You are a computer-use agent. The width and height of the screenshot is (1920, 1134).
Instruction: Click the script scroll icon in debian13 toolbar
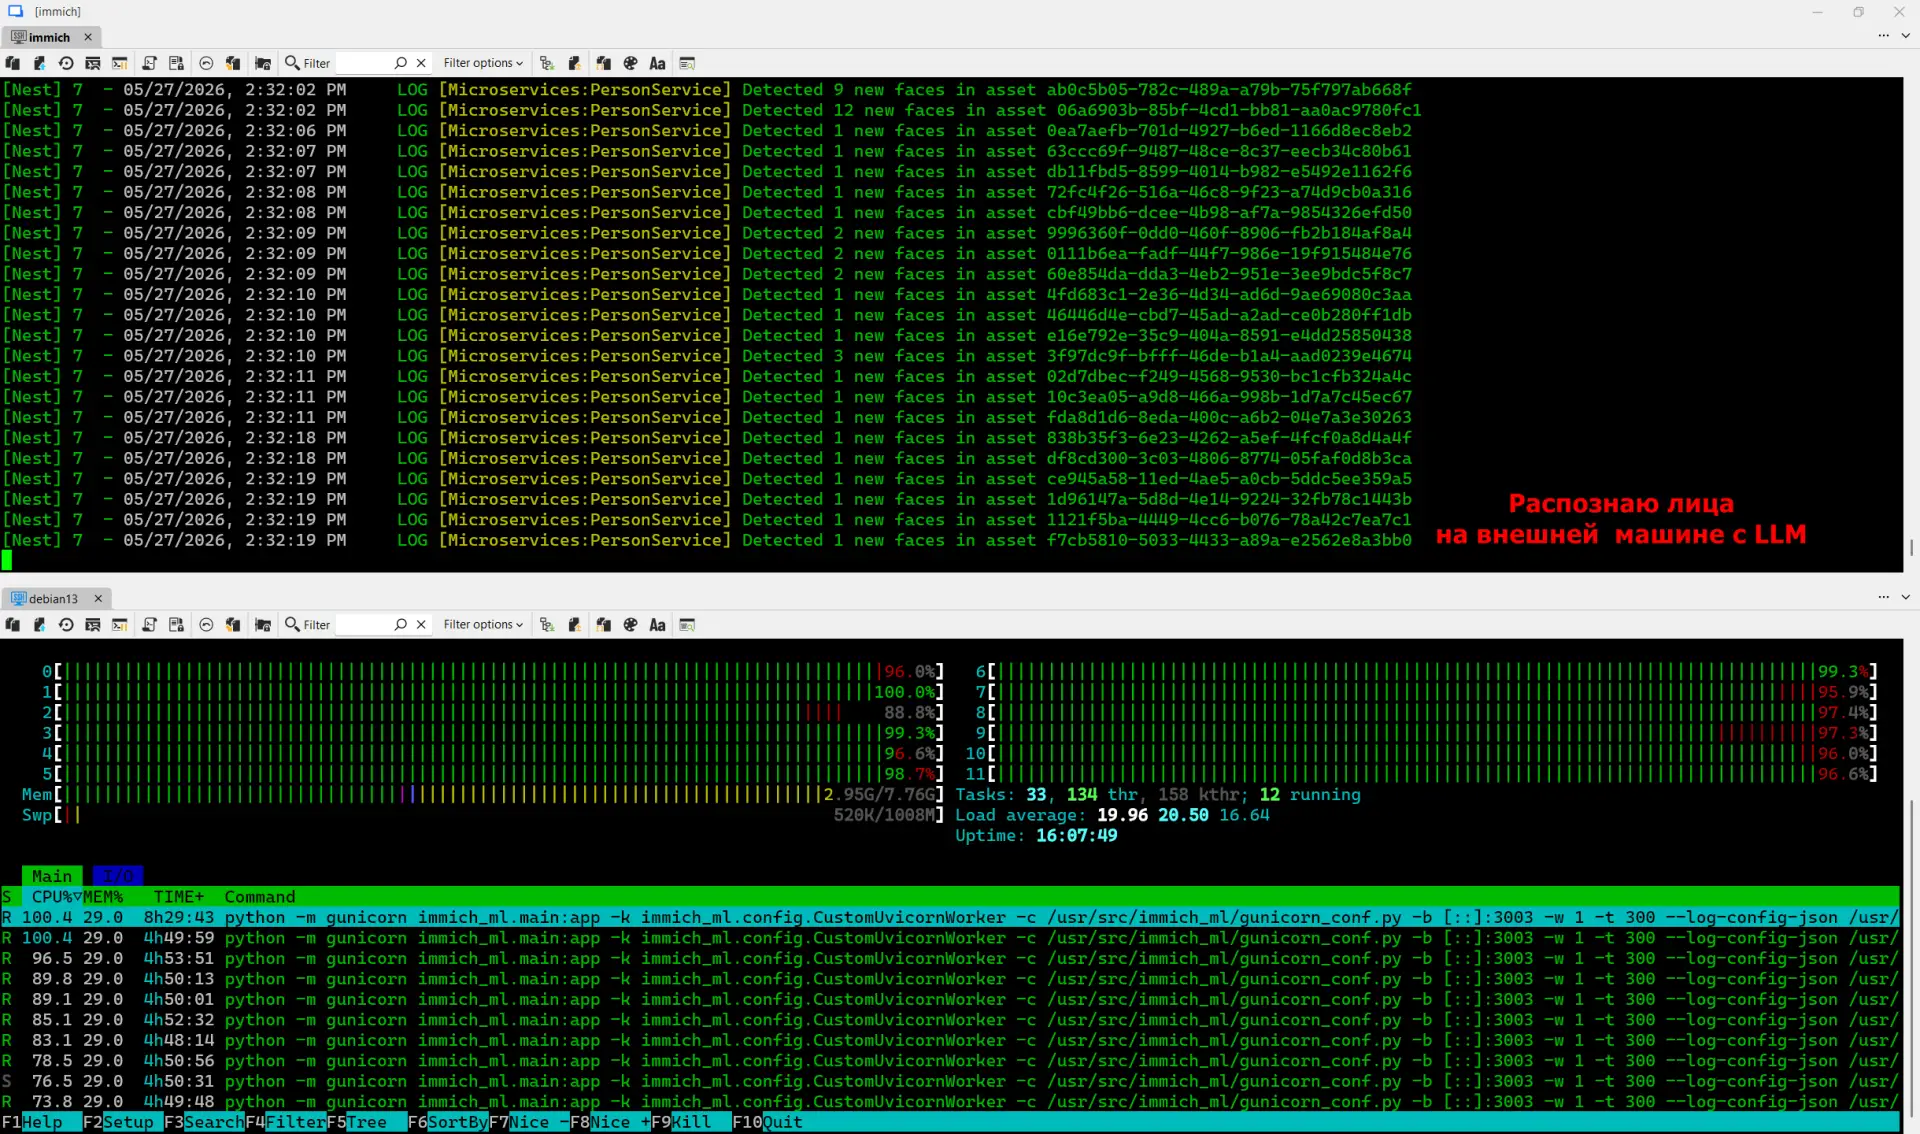pos(149,625)
